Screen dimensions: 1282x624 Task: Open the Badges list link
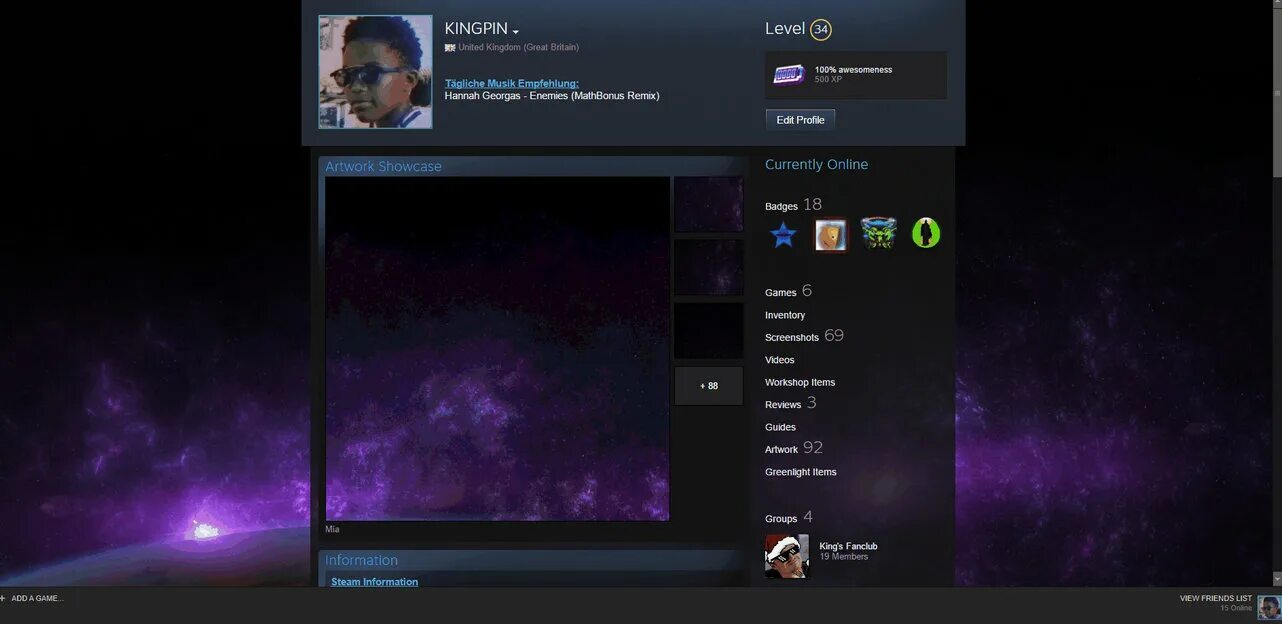tap(793, 205)
